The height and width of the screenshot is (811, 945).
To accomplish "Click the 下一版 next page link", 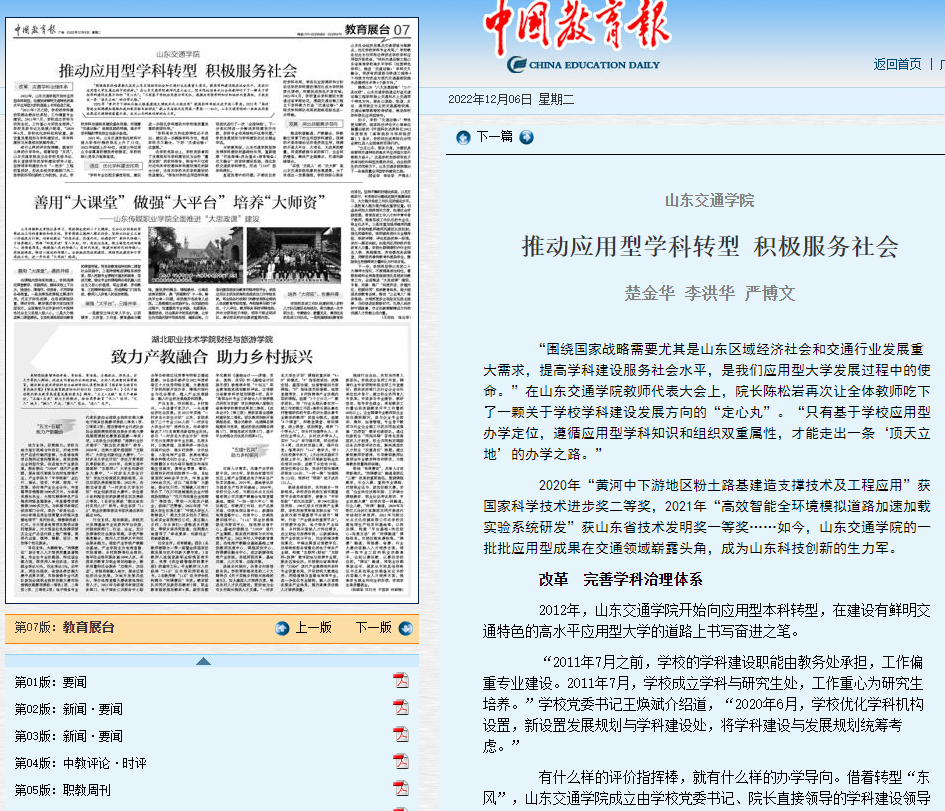I will (x=373, y=628).
